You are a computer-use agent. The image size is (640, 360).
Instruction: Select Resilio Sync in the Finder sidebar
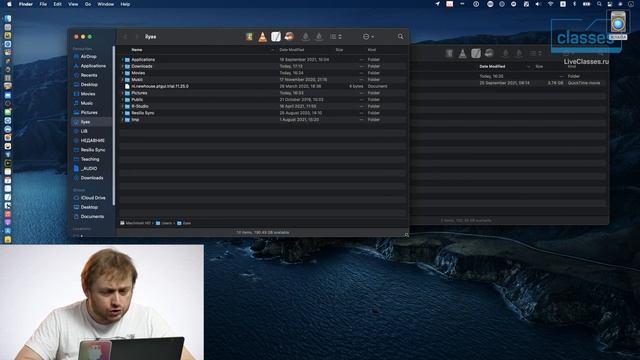[92, 150]
